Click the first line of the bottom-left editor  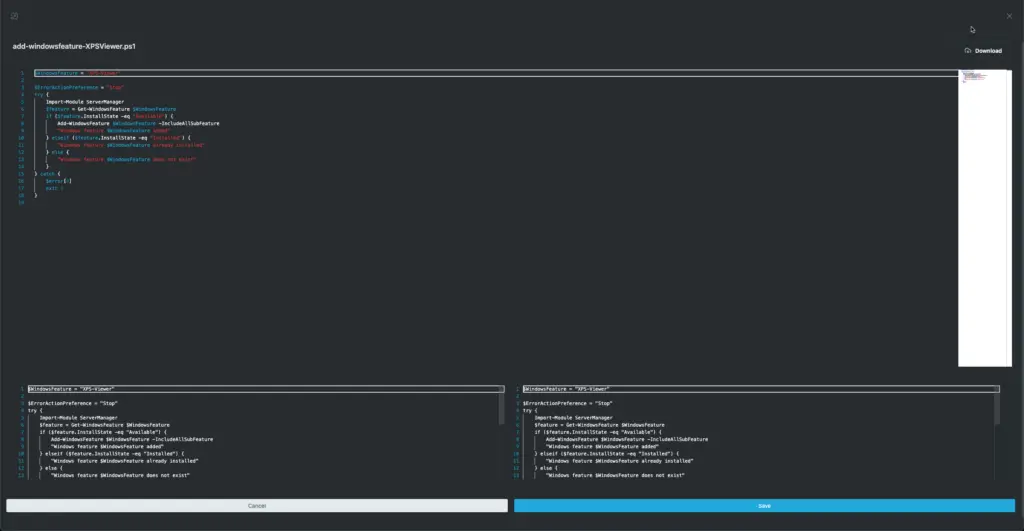[266, 389]
